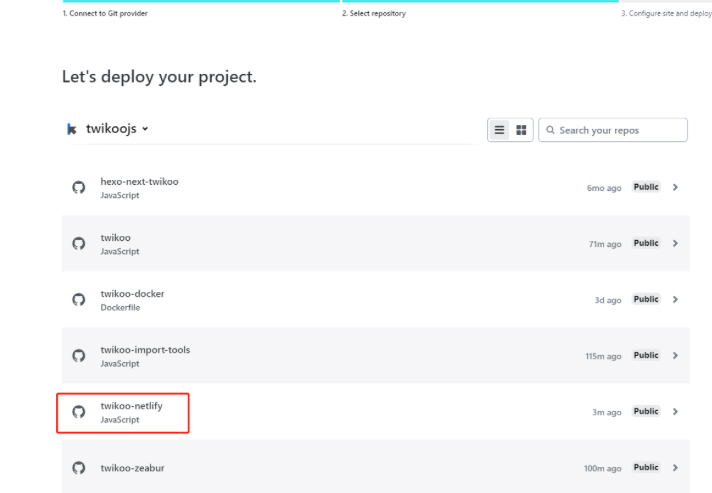Click GitHub icon beside twikoo repository
The height and width of the screenshot is (493, 712).
[79, 244]
